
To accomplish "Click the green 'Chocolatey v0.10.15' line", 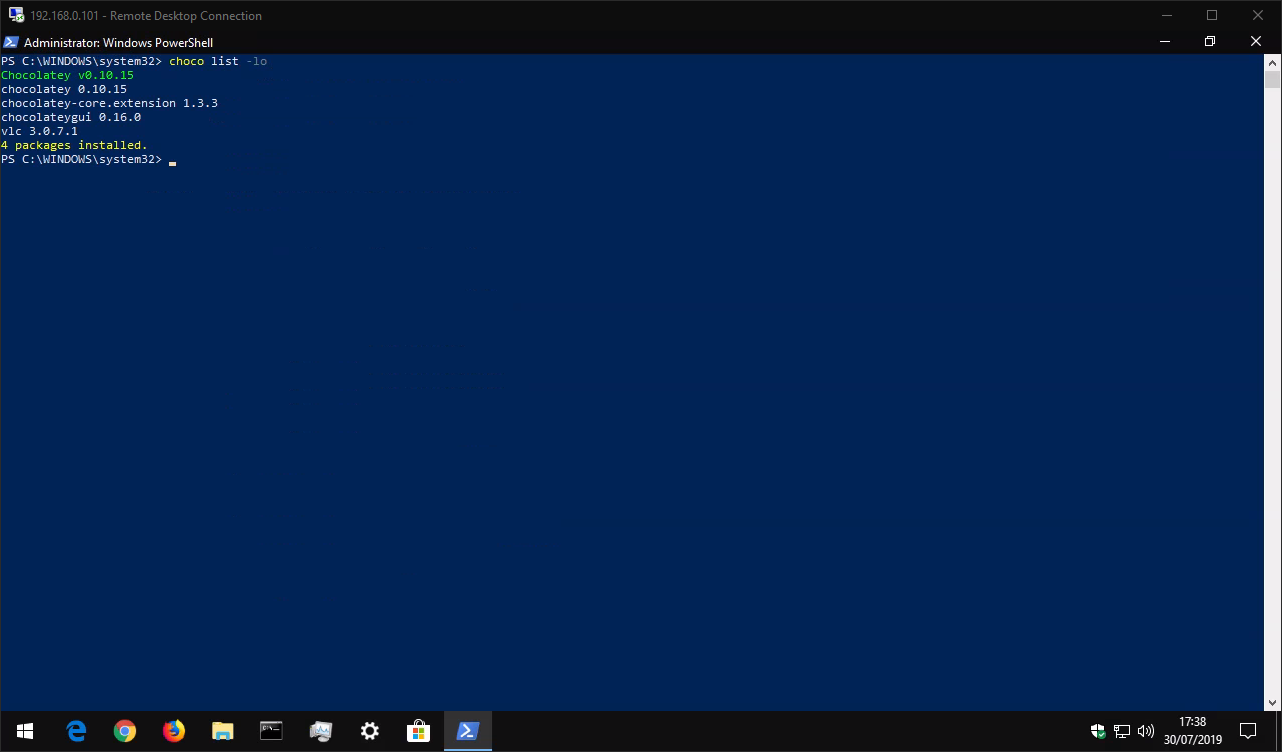I will (x=67, y=75).
